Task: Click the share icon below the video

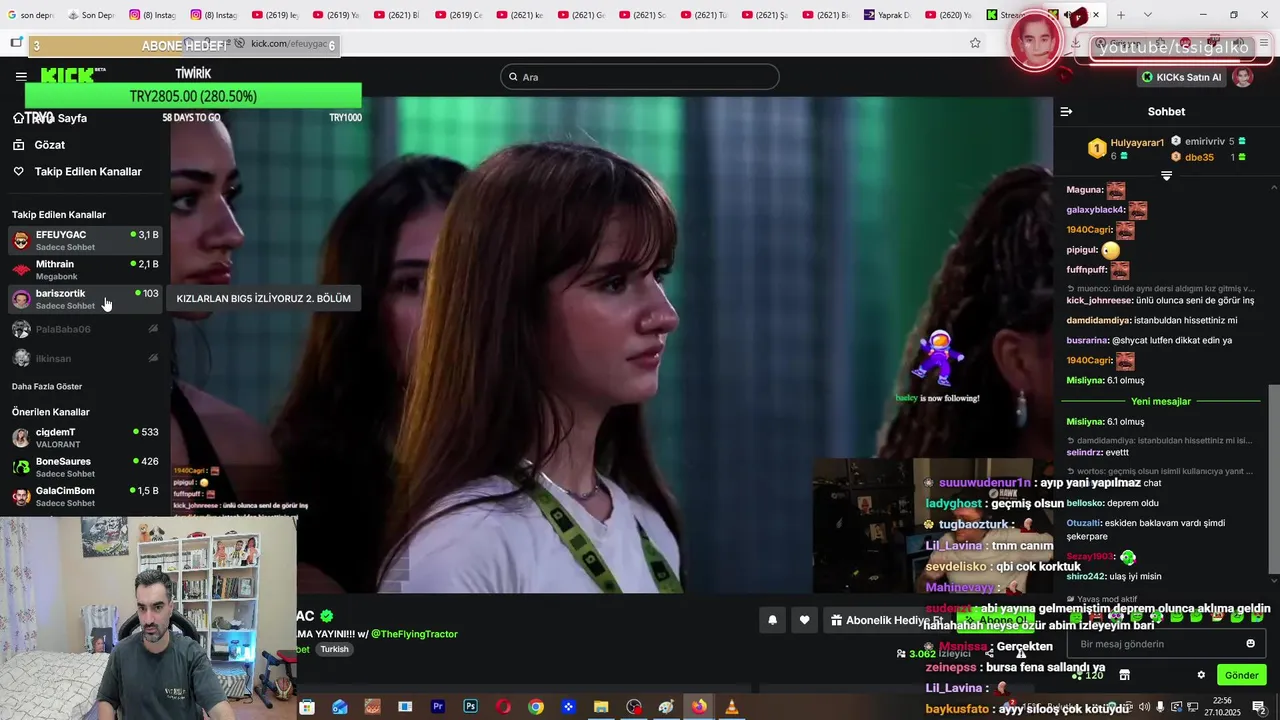Action: click(x=989, y=654)
